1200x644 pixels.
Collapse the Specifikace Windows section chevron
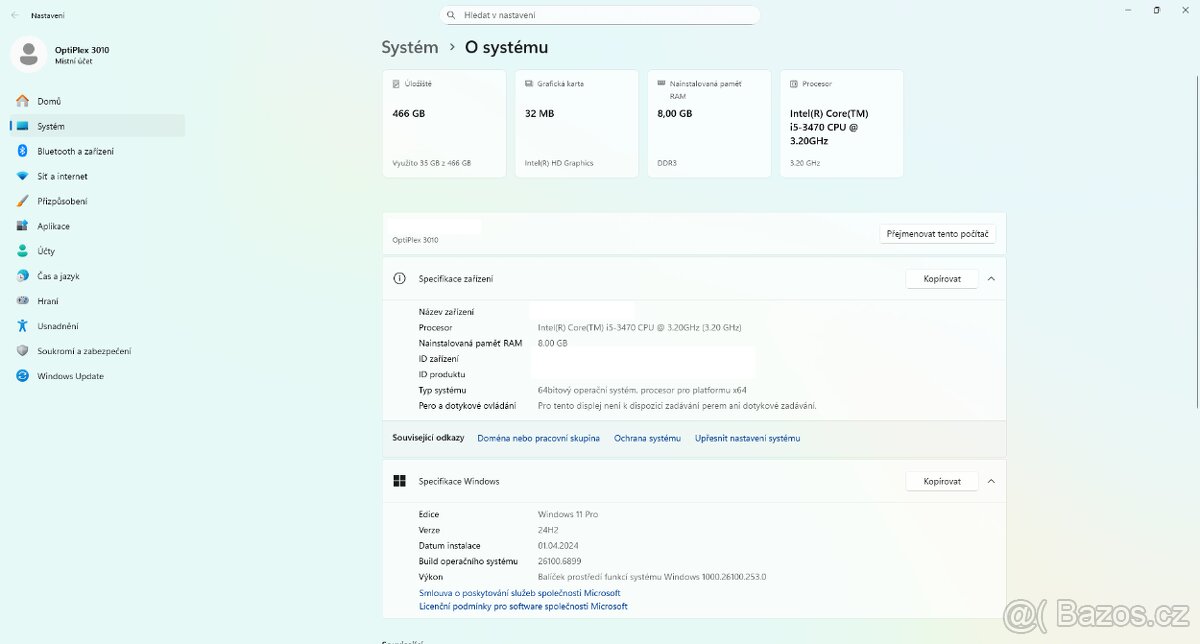pos(991,481)
